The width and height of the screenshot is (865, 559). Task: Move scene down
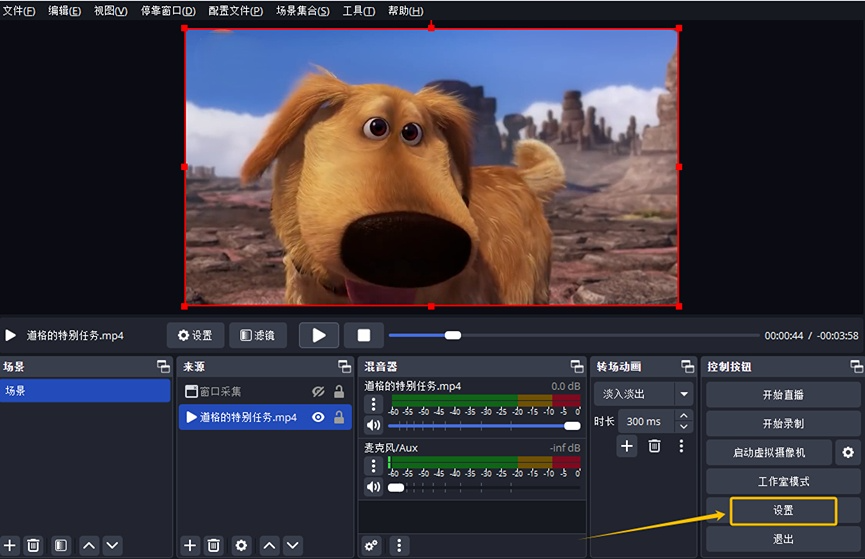point(112,545)
